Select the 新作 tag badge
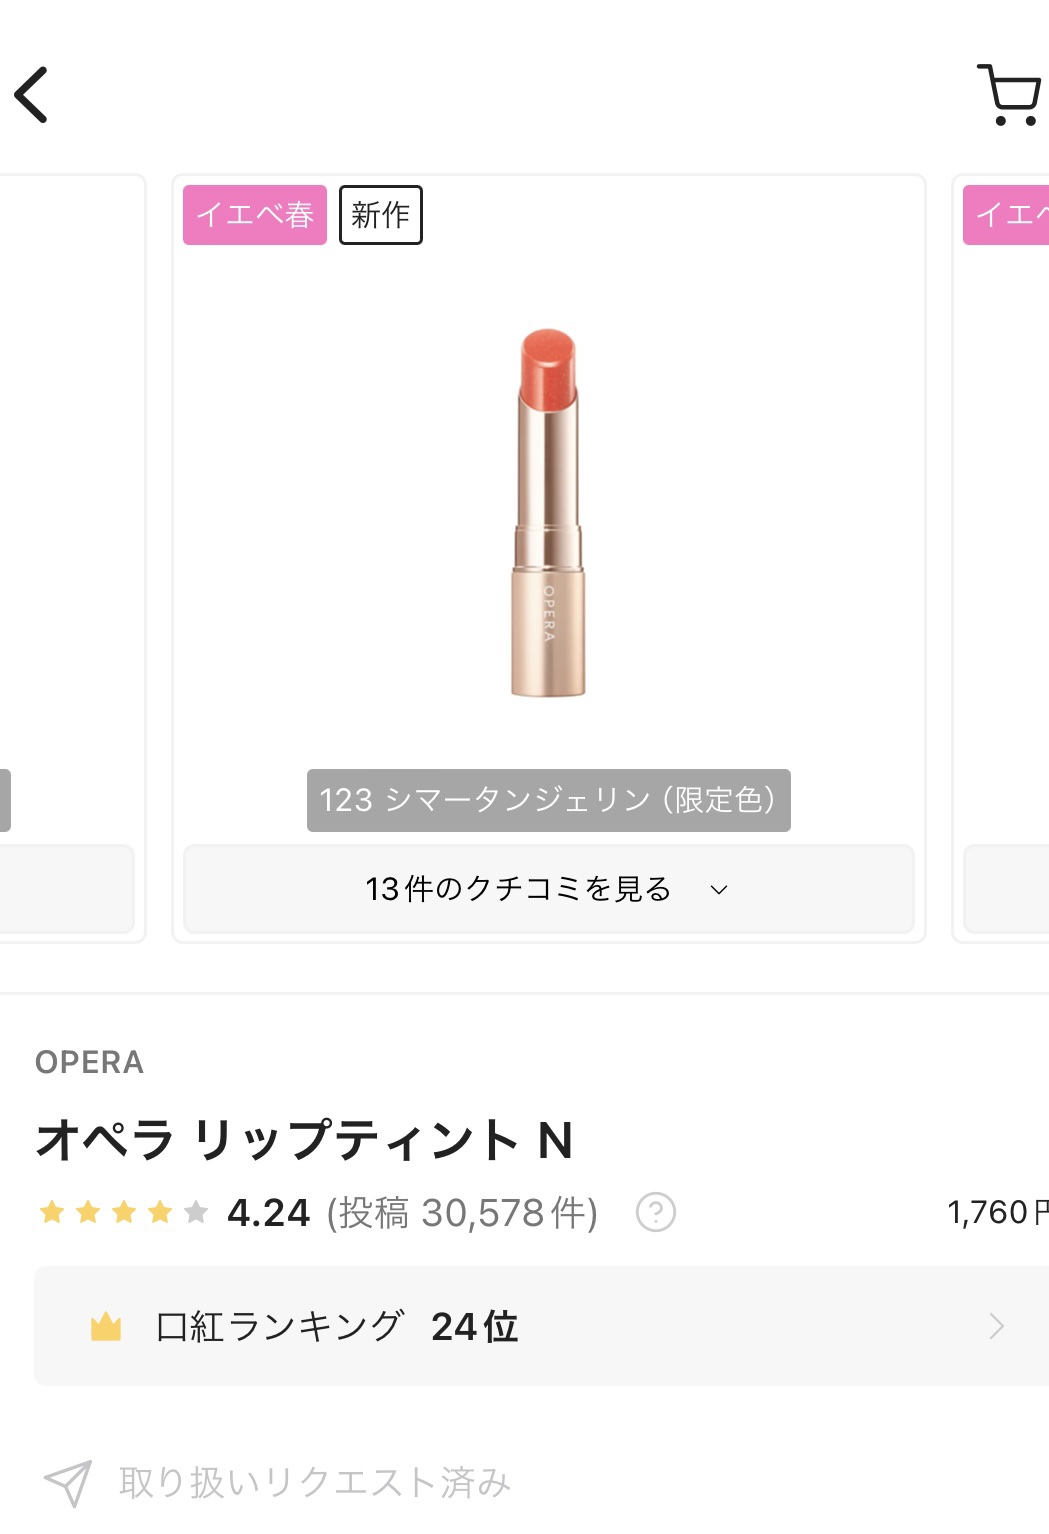The height and width of the screenshot is (1534, 1049). click(381, 215)
